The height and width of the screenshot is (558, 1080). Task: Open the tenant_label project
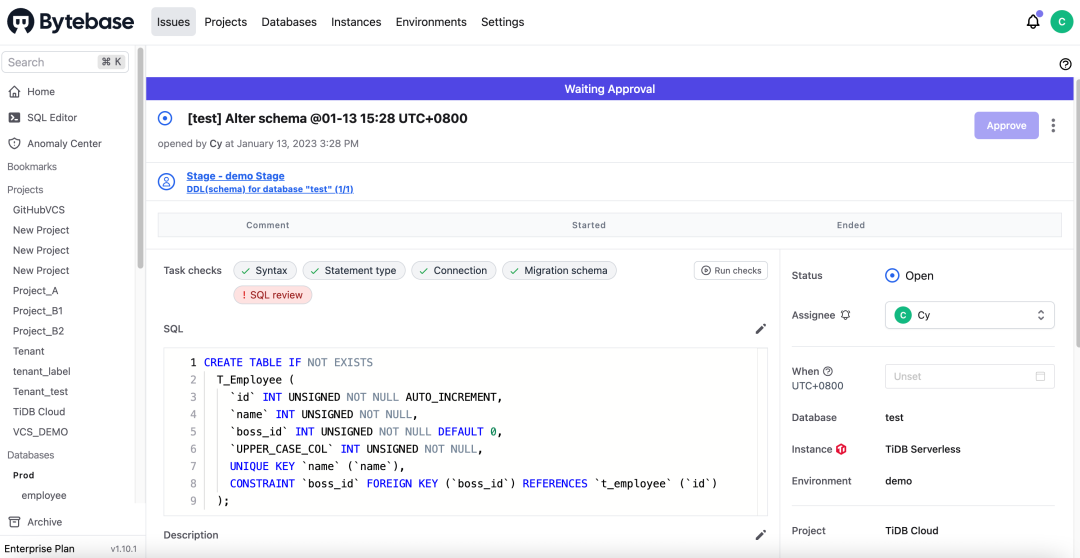[x=41, y=371]
